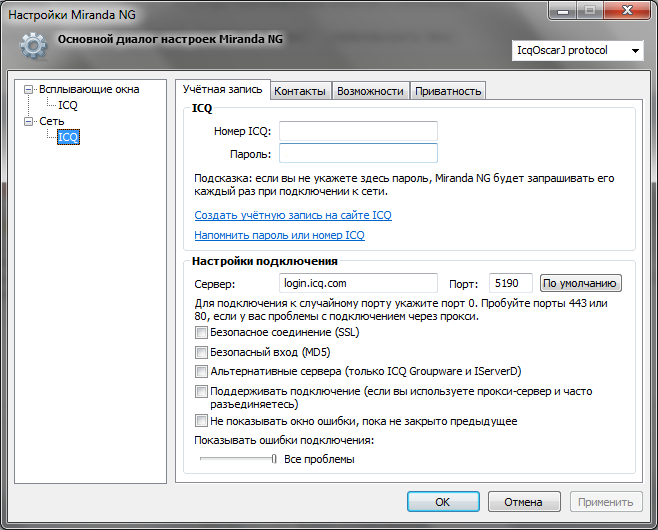The height and width of the screenshot is (530, 658).
Task: Check Не показывать окно ошибки checkbox
Action: pos(201,421)
